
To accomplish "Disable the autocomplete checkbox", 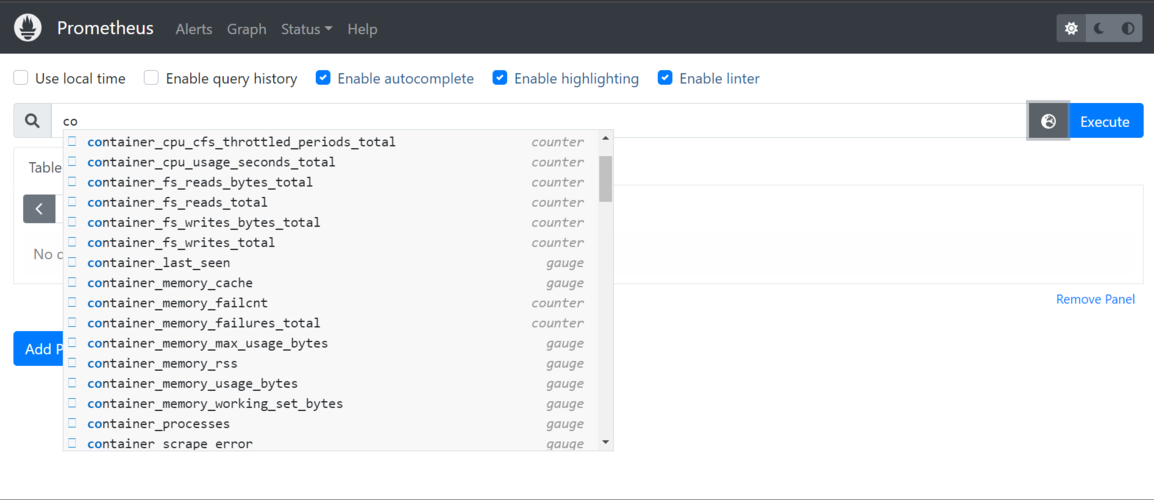I will pyautogui.click(x=322, y=78).
